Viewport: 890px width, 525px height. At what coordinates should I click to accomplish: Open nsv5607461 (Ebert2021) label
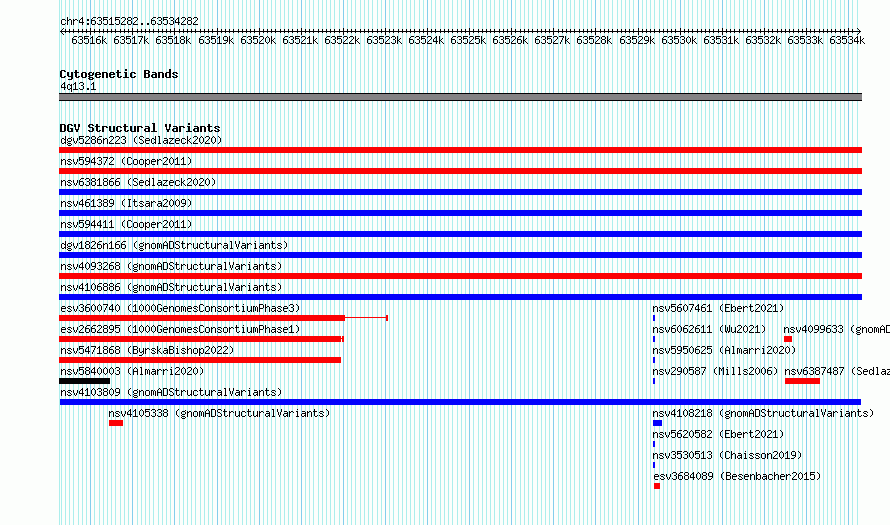718,308
